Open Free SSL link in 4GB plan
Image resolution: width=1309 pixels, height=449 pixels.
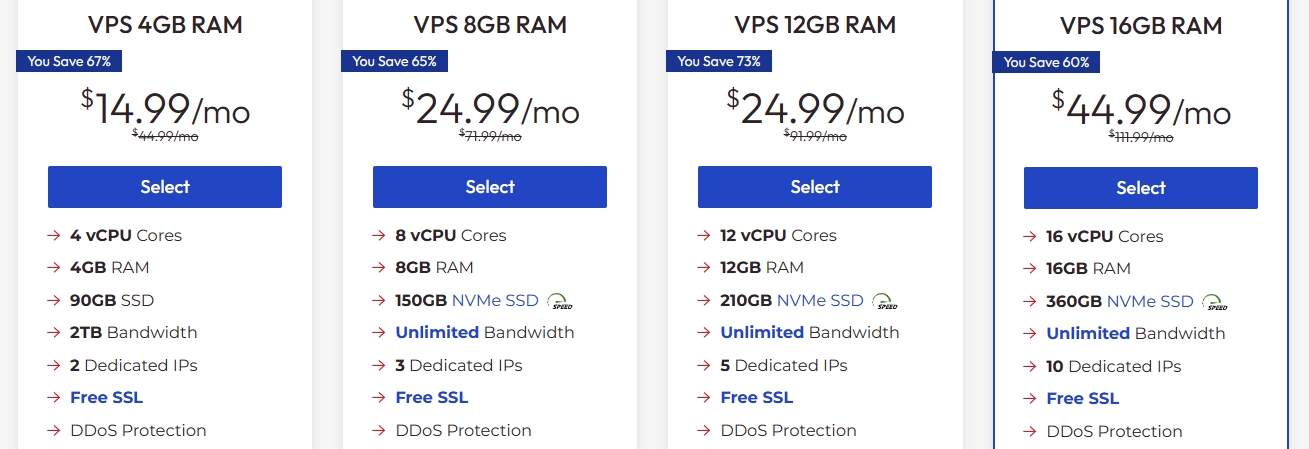106,397
